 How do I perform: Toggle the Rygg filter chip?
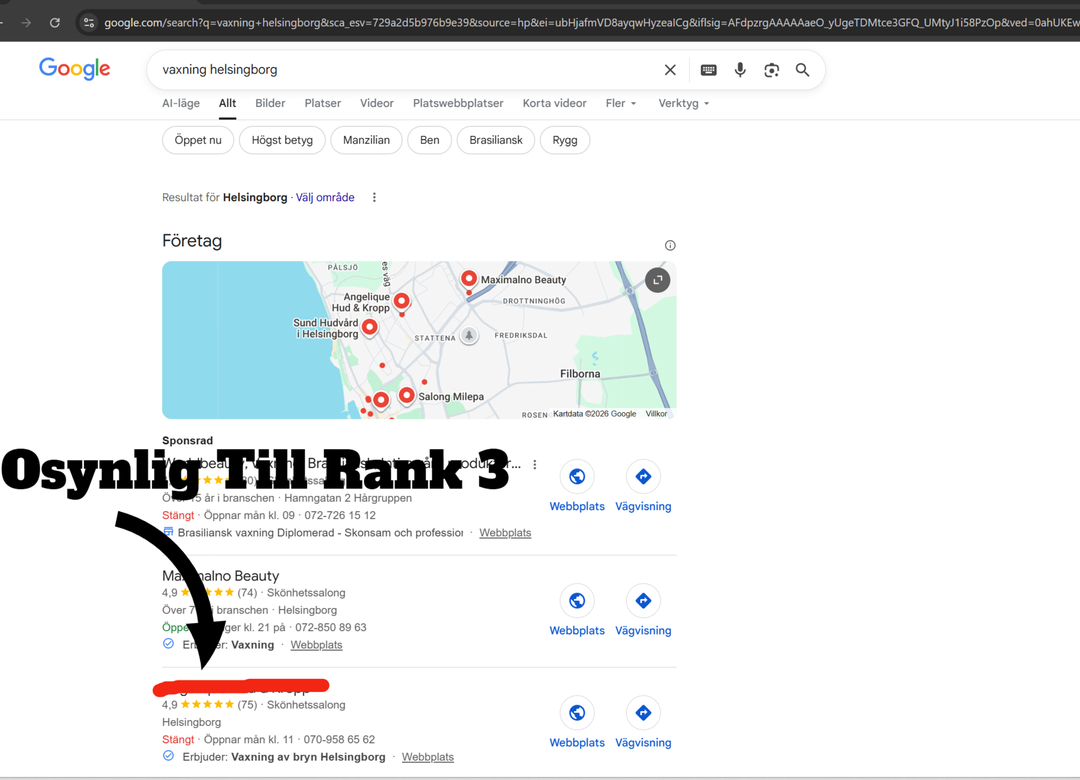tap(565, 141)
